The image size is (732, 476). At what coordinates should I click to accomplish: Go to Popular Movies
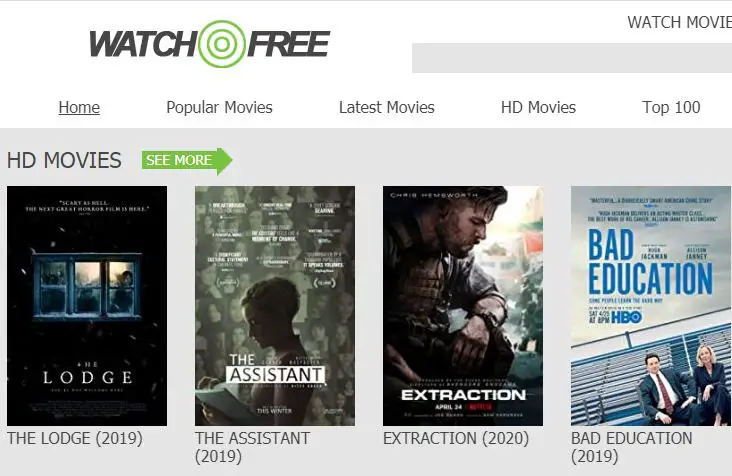coord(219,107)
